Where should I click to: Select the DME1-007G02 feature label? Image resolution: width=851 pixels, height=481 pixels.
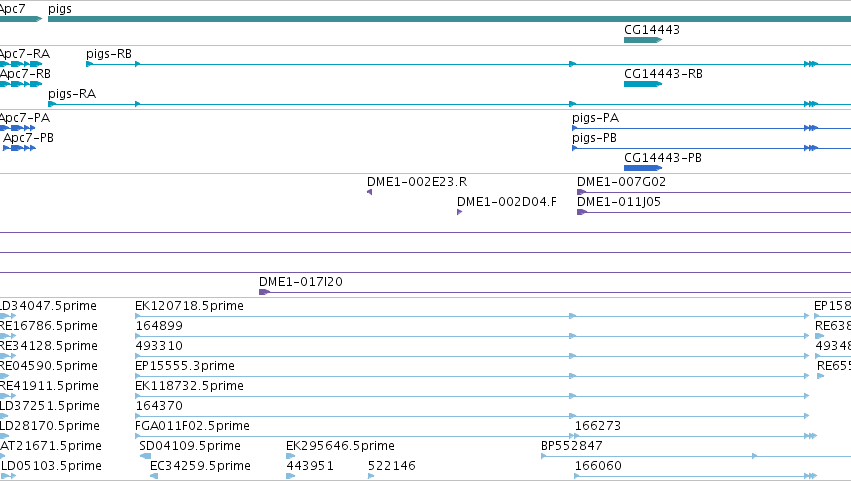pos(621,182)
